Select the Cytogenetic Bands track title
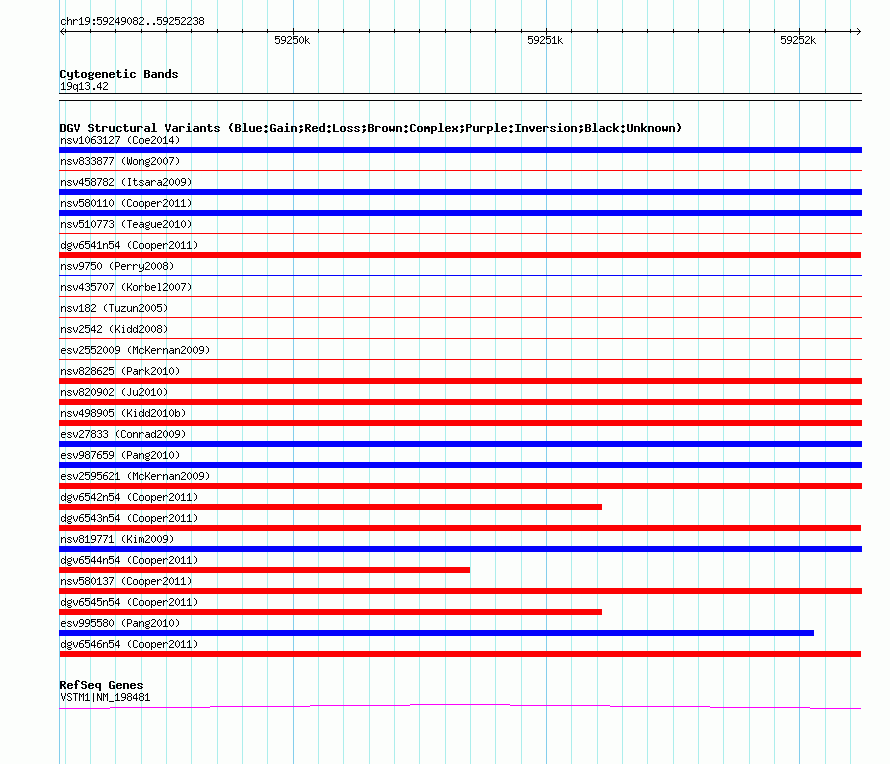Image resolution: width=890 pixels, height=764 pixels. (x=119, y=74)
